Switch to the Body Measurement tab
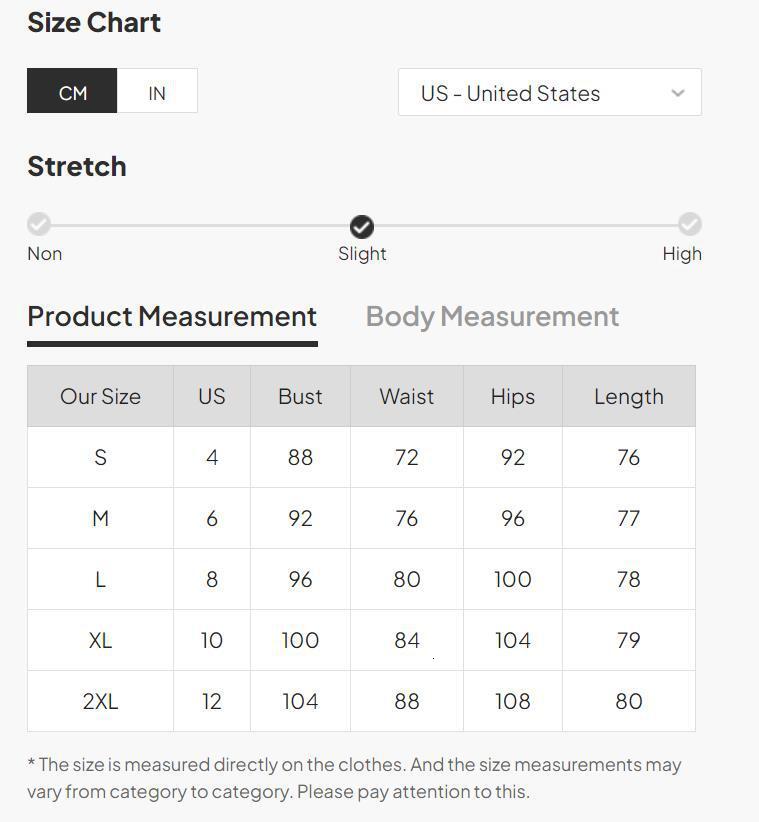Screen dimensions: 759x822 click(x=492, y=317)
